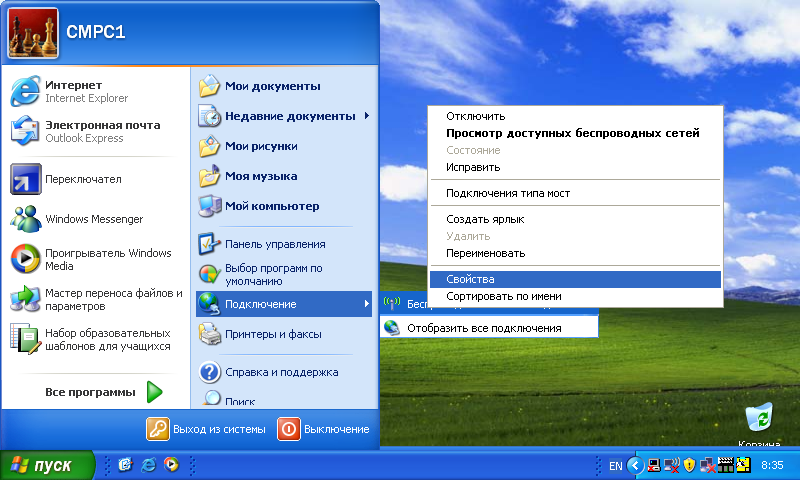Screen dimensions: 800x480
Task: Open Справка и поддержка
Action: tap(284, 372)
